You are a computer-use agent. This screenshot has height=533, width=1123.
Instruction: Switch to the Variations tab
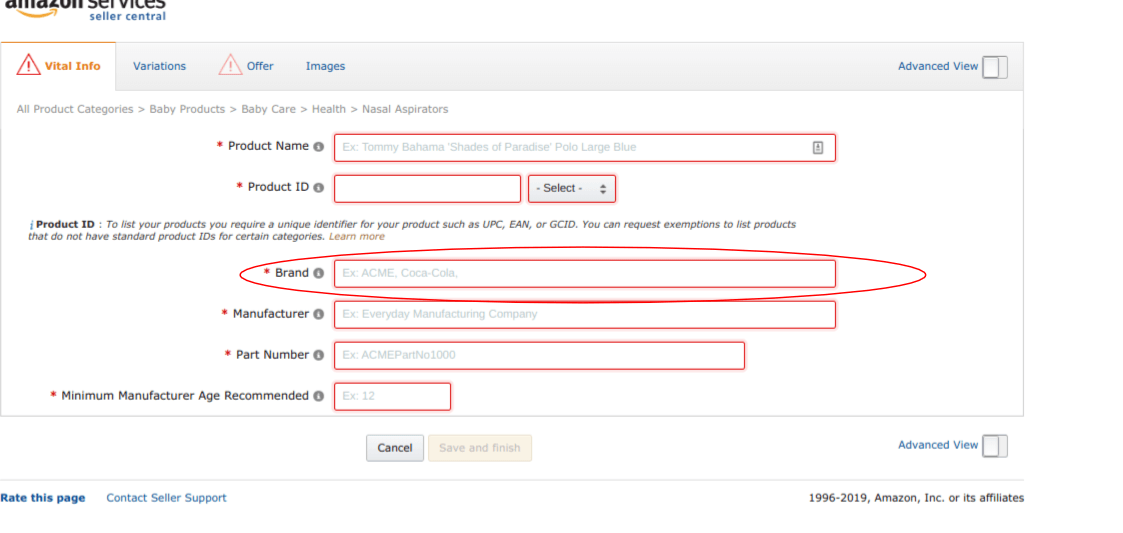click(159, 66)
